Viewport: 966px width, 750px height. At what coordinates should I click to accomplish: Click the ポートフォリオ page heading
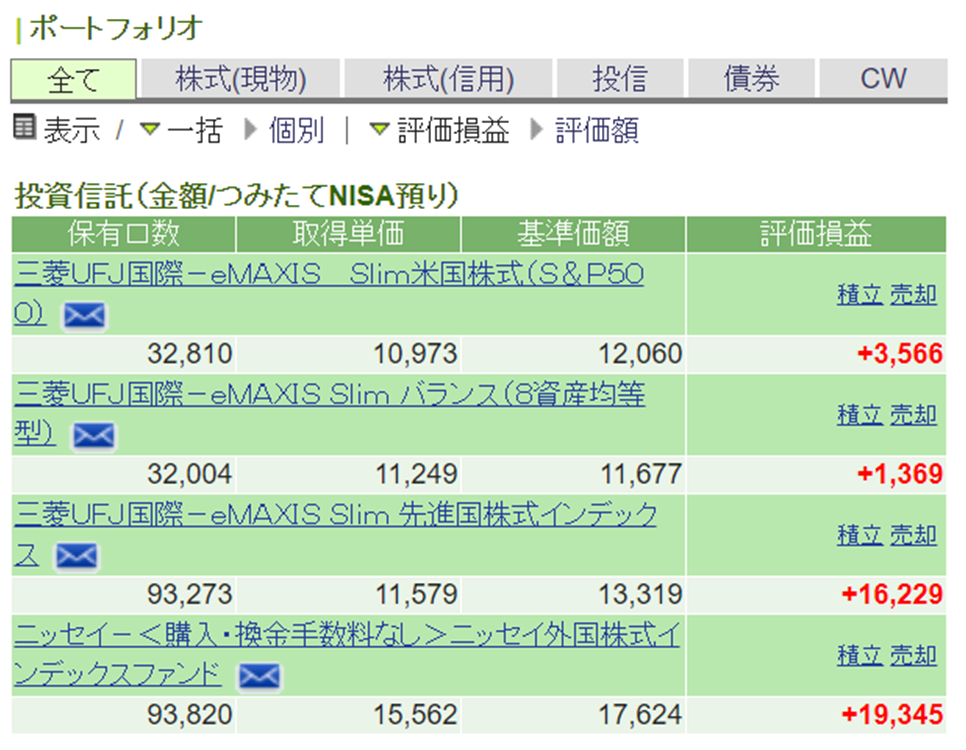pos(116,28)
